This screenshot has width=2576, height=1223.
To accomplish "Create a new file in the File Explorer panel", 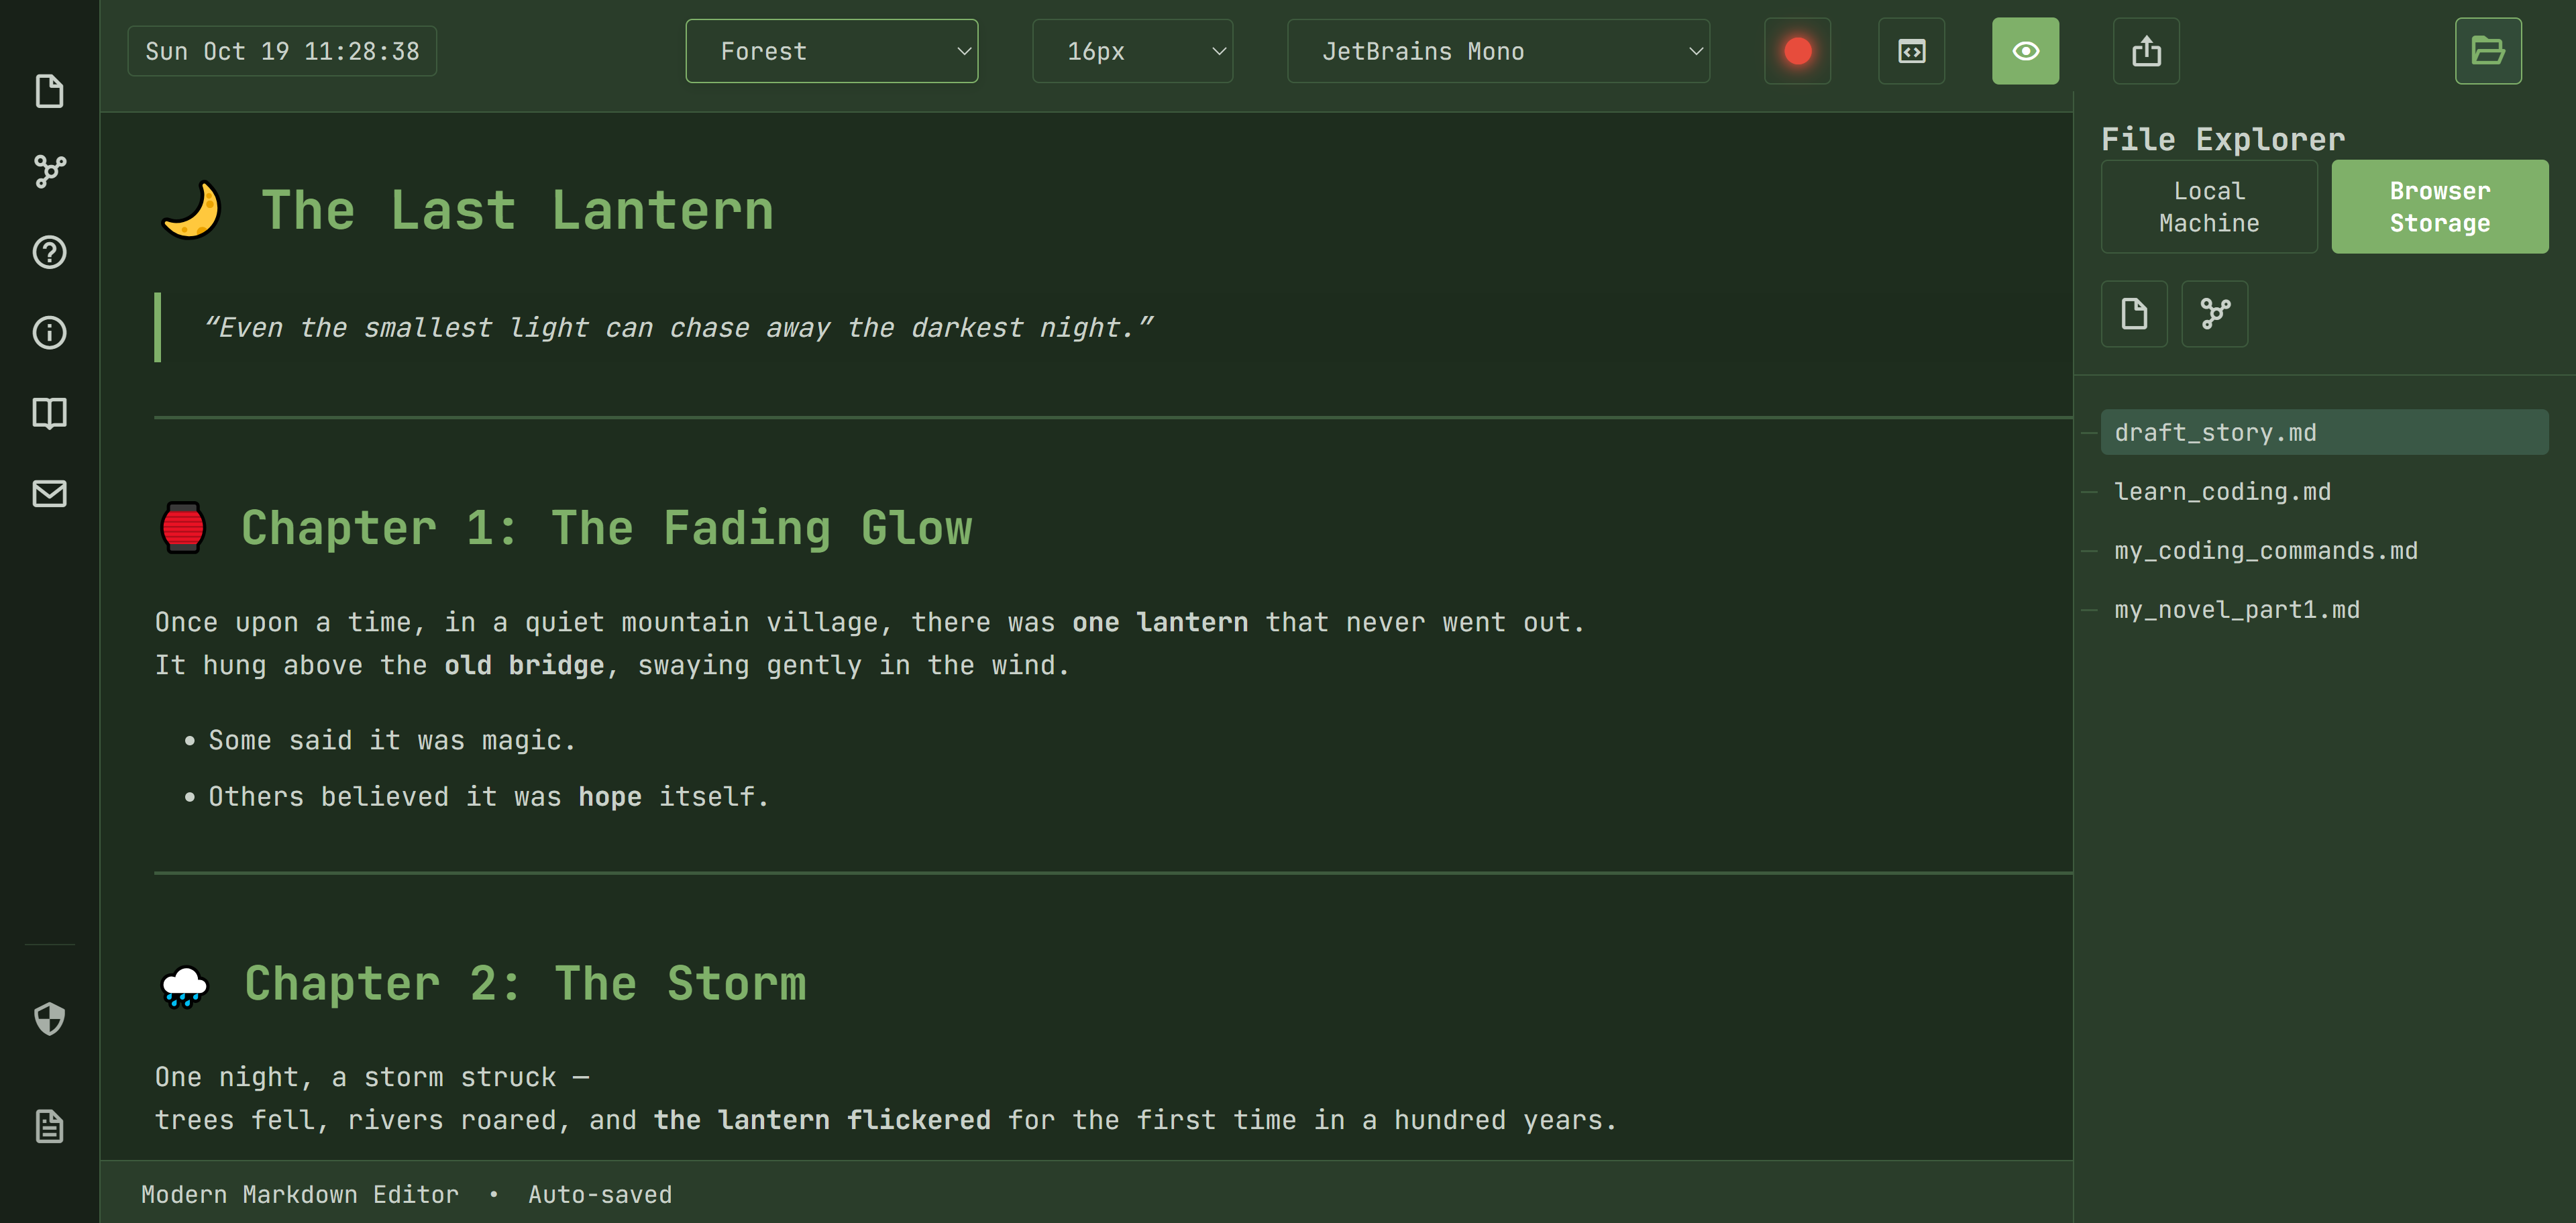I will click(2134, 313).
